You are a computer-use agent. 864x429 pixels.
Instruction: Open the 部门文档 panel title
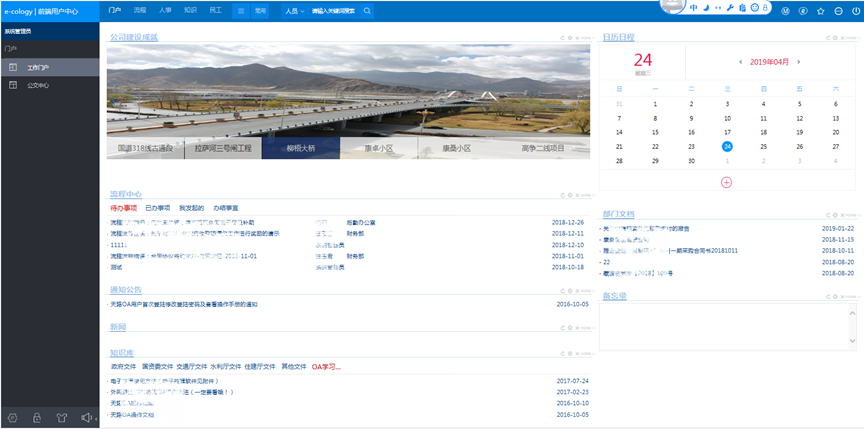618,214
